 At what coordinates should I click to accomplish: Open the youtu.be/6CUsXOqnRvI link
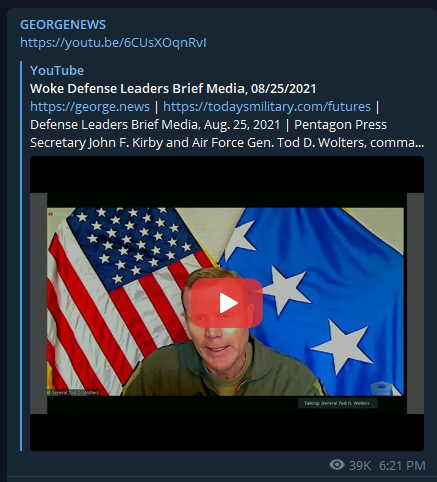pyautogui.click(x=113, y=43)
